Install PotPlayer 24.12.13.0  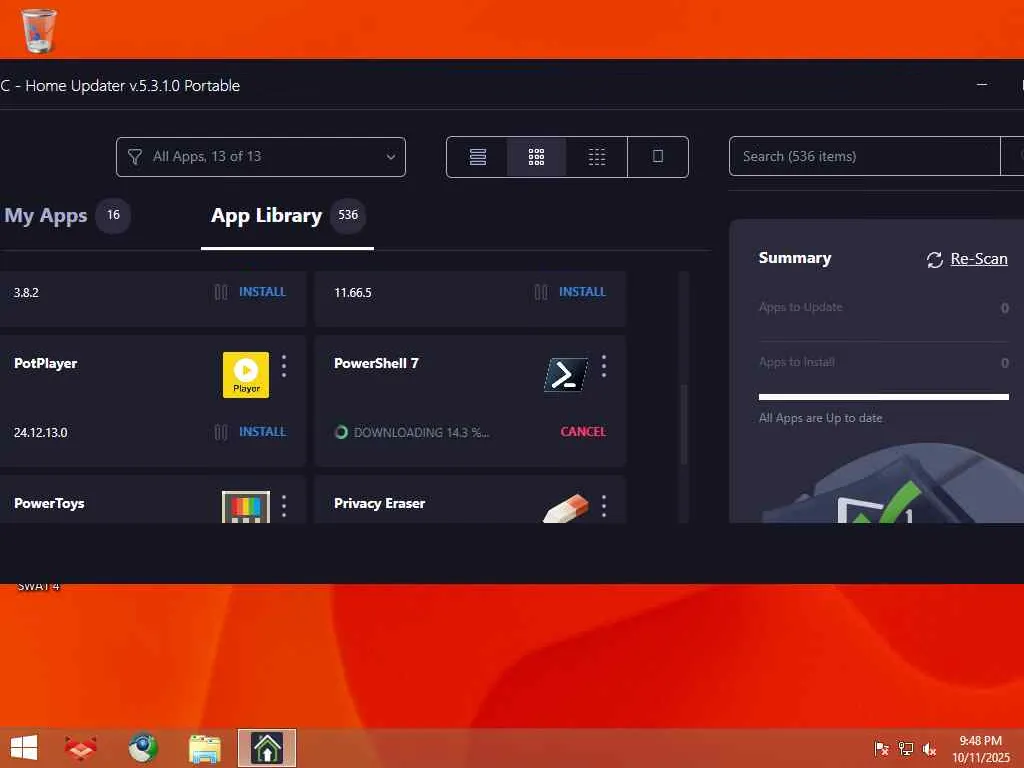263,432
